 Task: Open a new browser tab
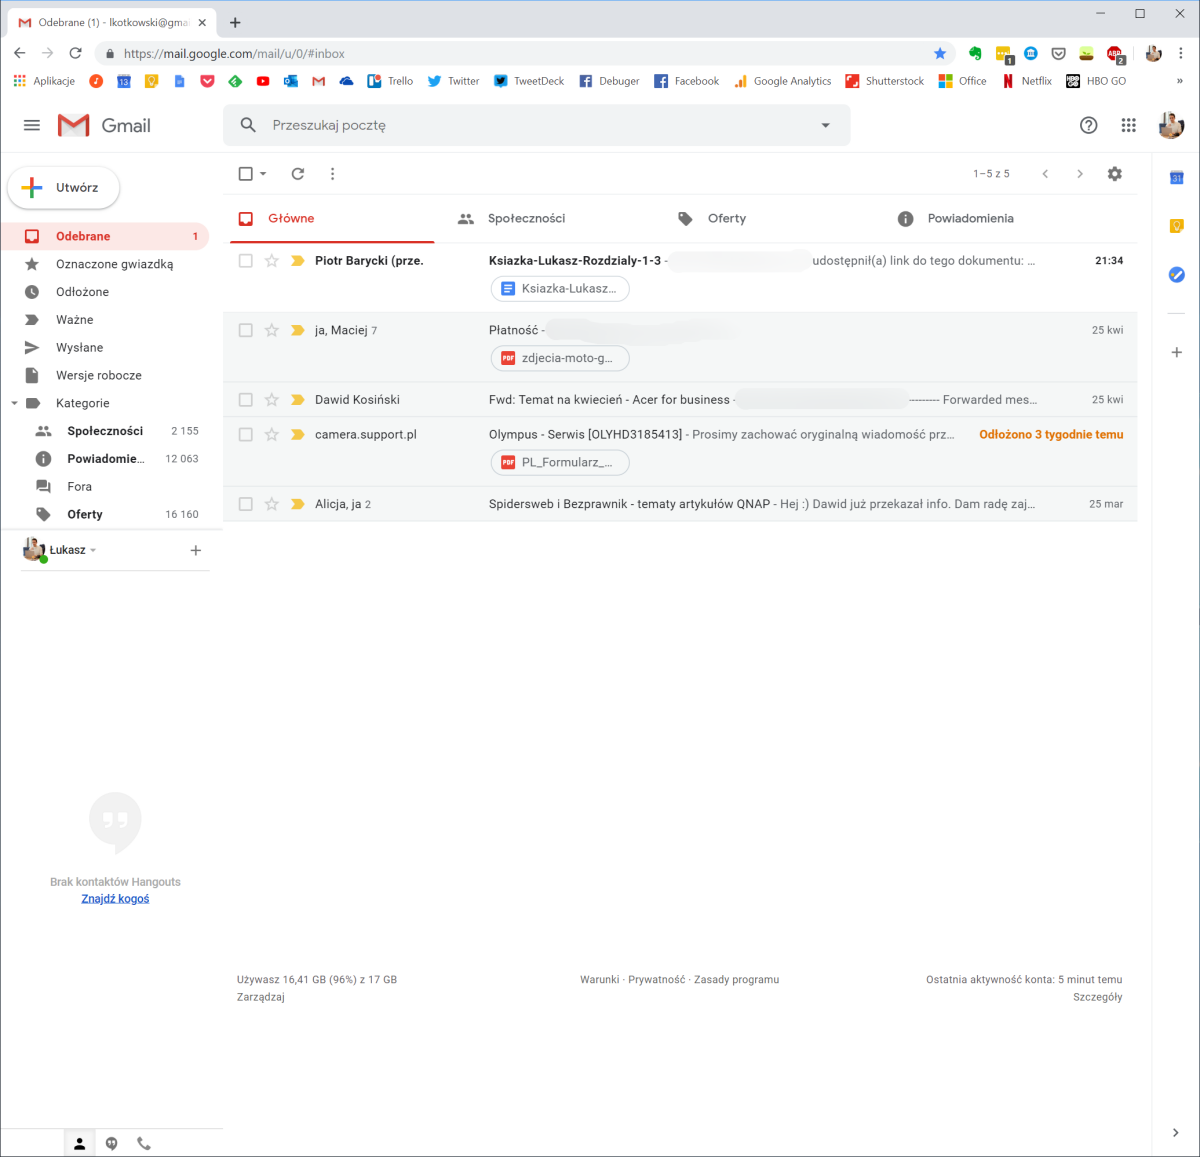[x=235, y=22]
